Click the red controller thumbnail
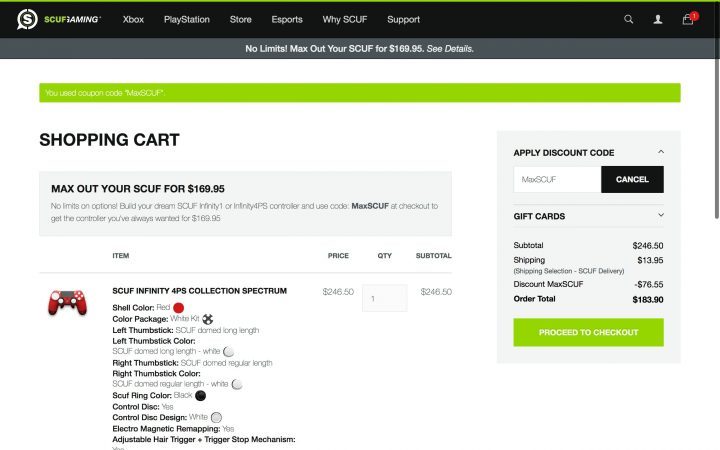The width and height of the screenshot is (720, 450). pyautogui.click(x=68, y=302)
